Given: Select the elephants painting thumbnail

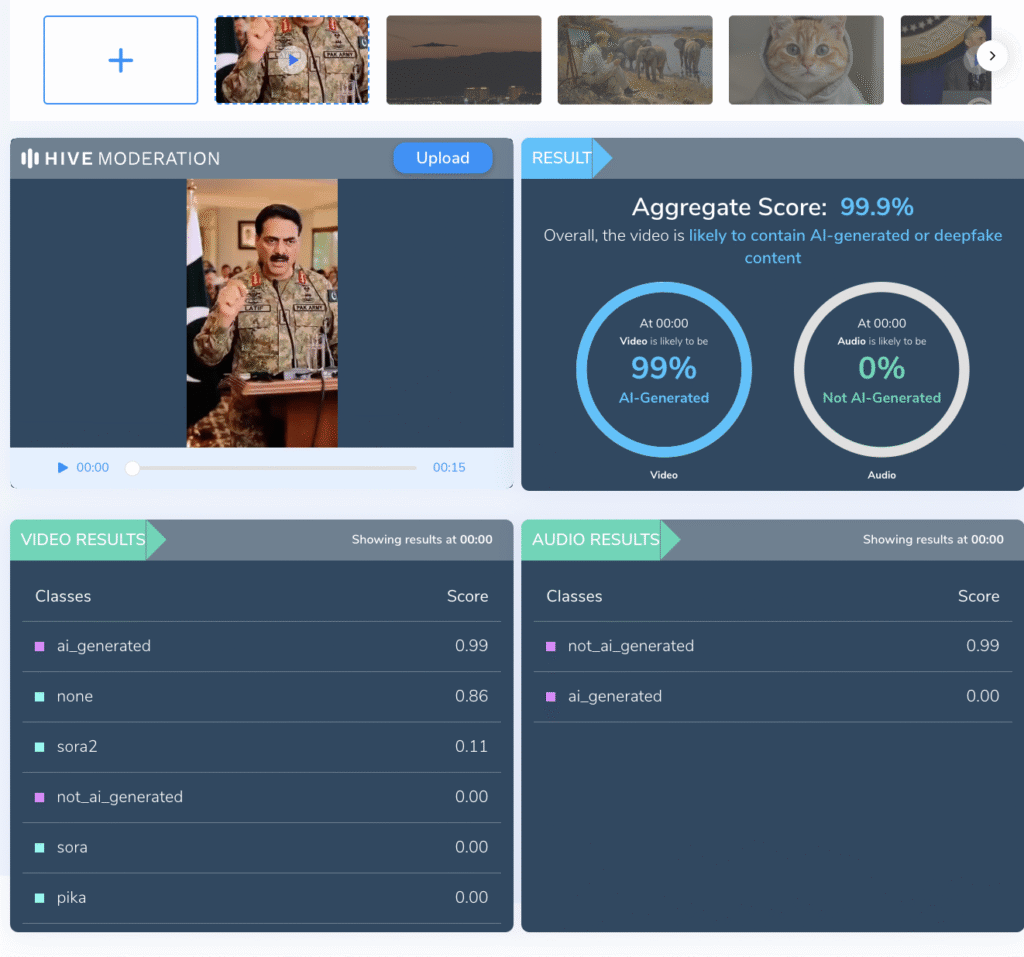Looking at the screenshot, I should pyautogui.click(x=634, y=60).
